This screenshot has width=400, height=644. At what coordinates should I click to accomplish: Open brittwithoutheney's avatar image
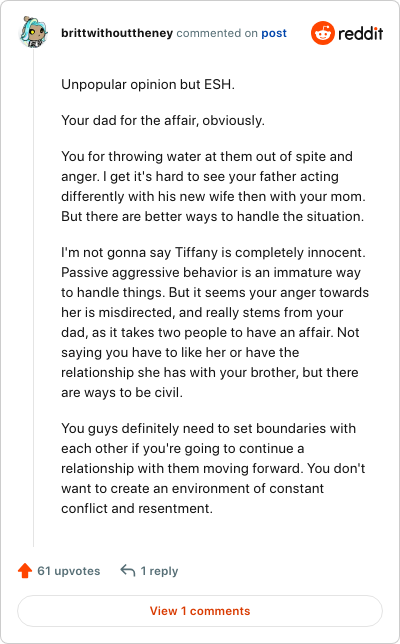33,32
